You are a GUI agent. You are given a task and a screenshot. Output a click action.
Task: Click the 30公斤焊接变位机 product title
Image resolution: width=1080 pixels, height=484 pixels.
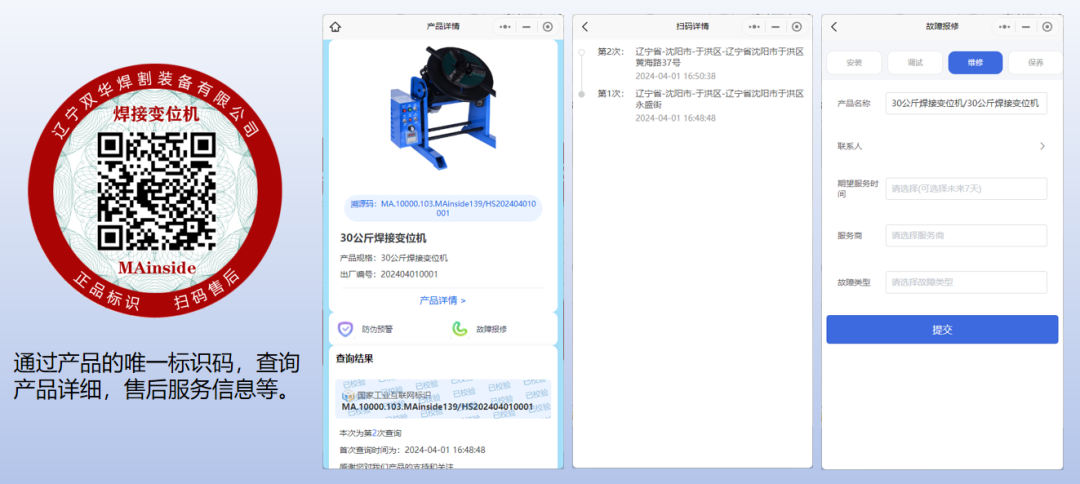click(x=384, y=238)
